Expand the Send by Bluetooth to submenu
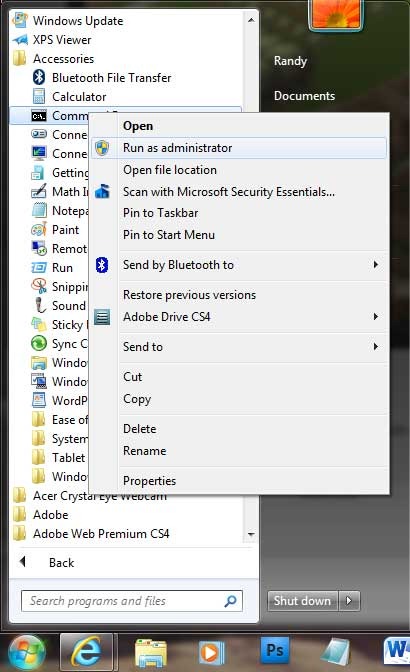Image resolution: width=410 pixels, height=672 pixels. [376, 264]
